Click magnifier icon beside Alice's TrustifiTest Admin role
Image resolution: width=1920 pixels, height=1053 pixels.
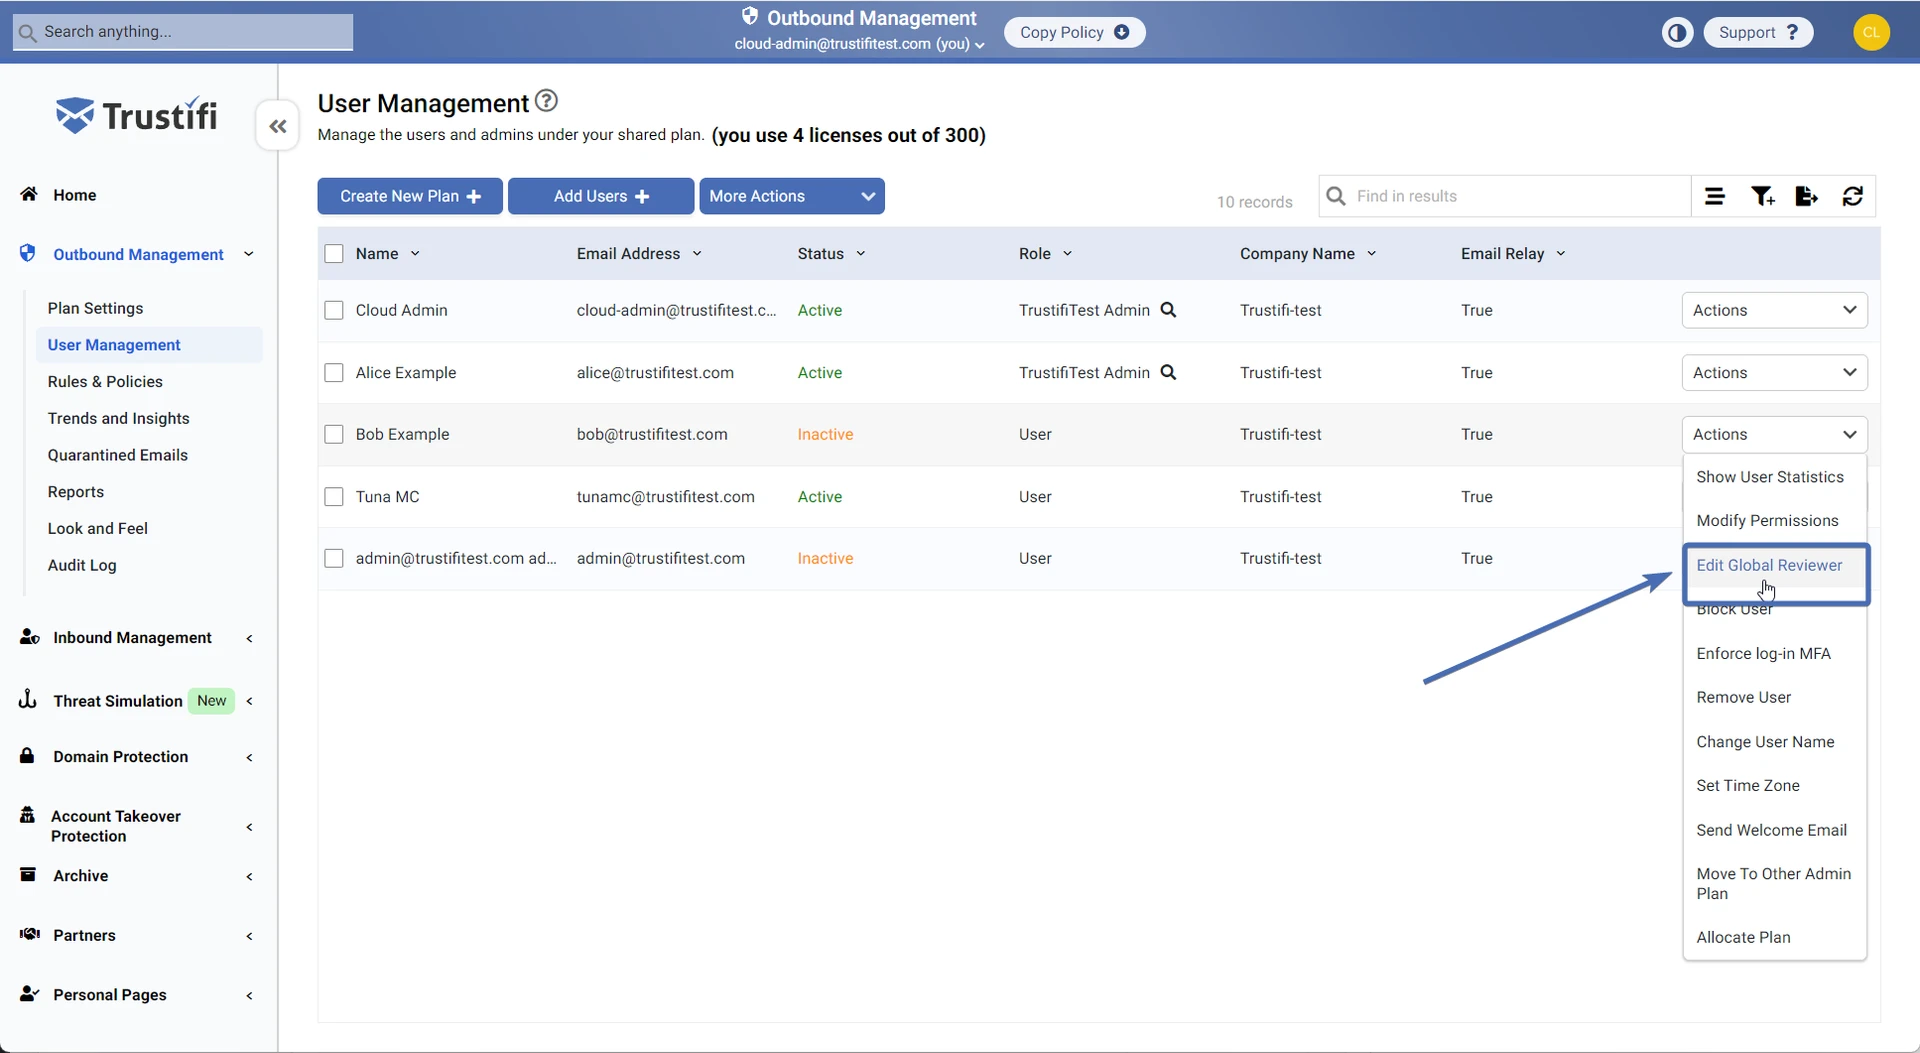(x=1168, y=373)
